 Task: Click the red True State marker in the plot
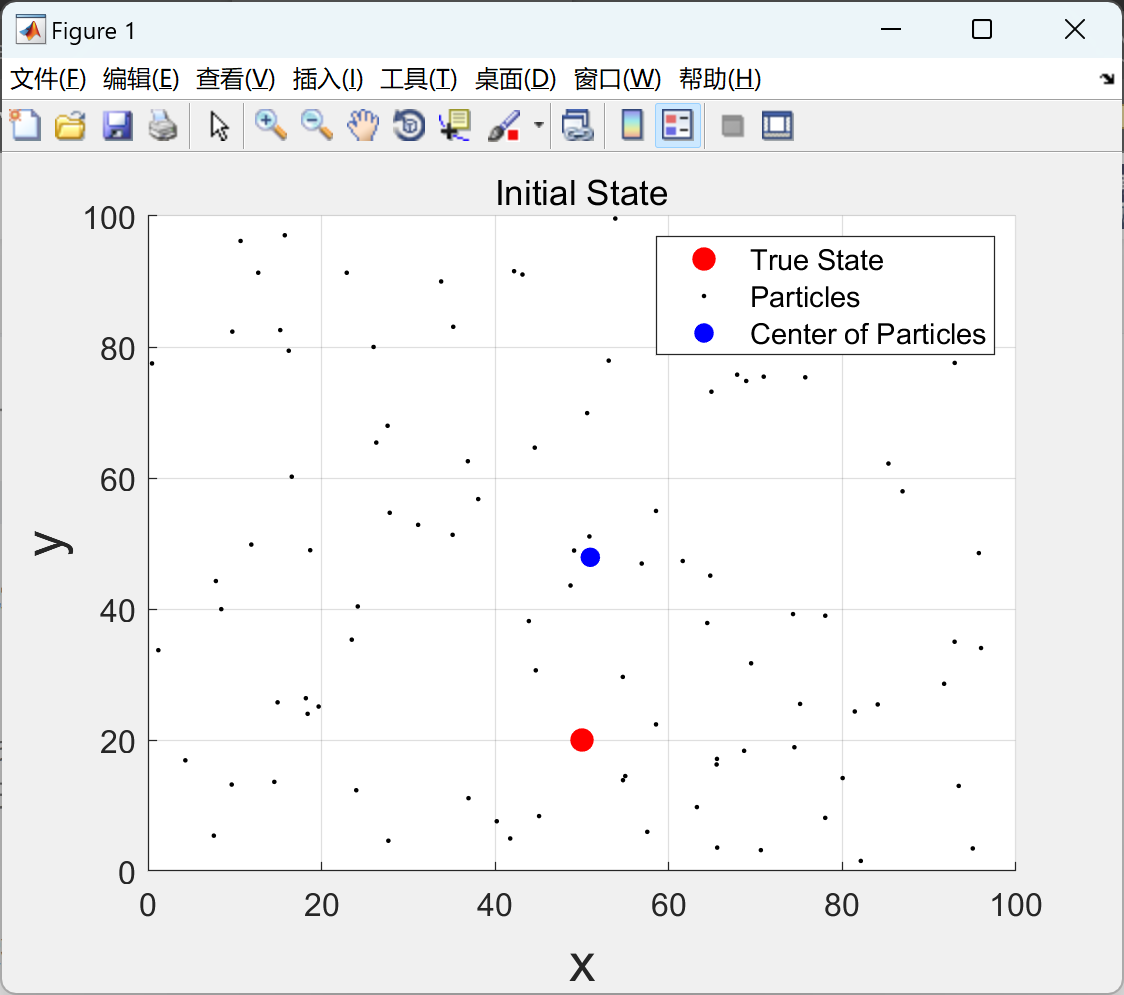pyautogui.click(x=581, y=740)
